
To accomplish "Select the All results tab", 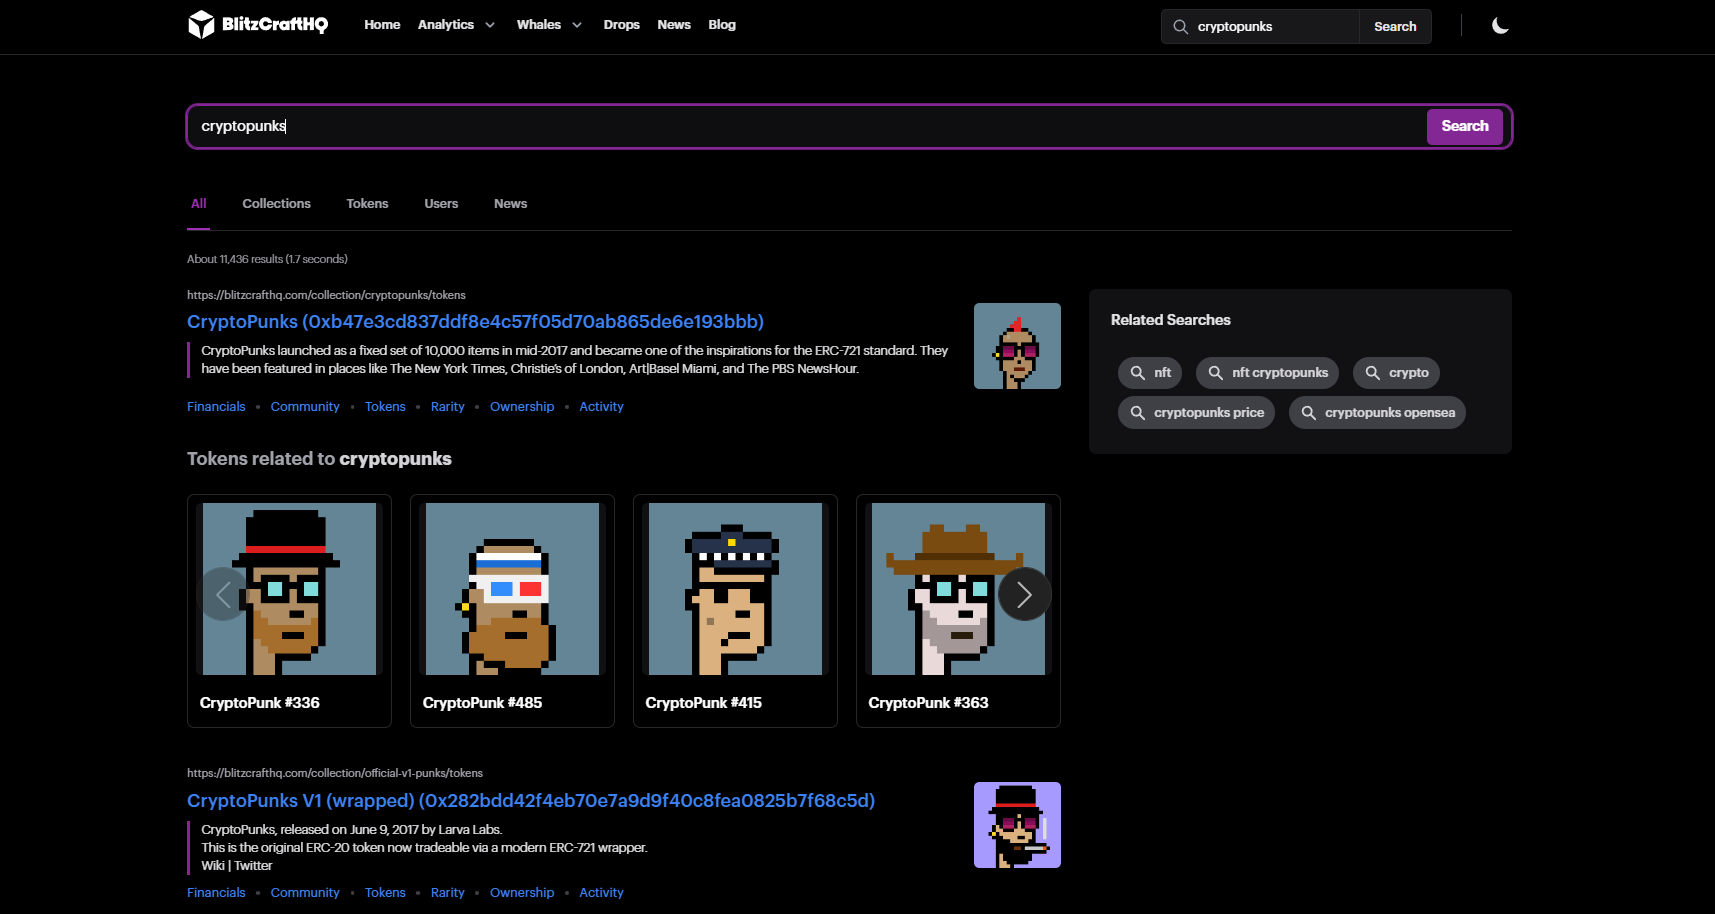I will 199,204.
